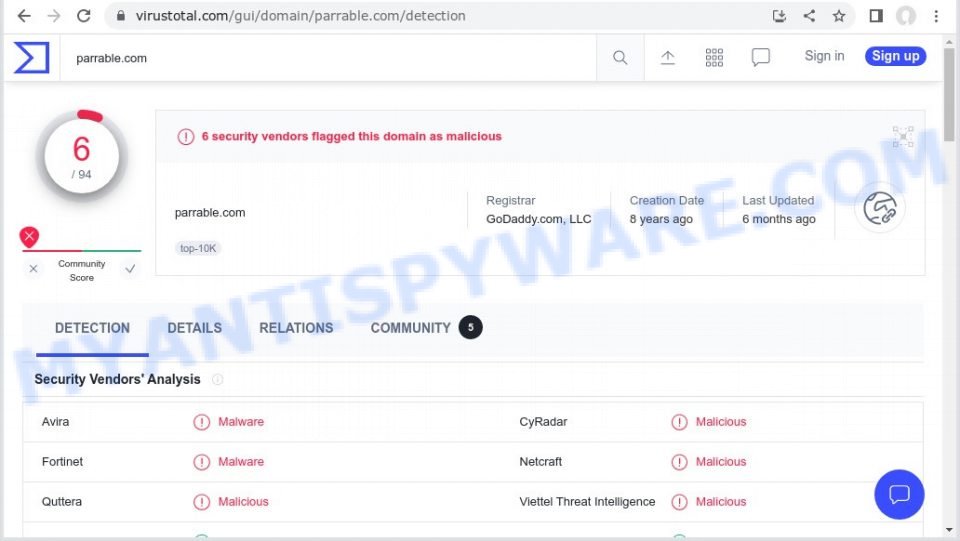Screen dimensions: 960x541
Task: Open the COMMUNITY tab
Action: (411, 328)
